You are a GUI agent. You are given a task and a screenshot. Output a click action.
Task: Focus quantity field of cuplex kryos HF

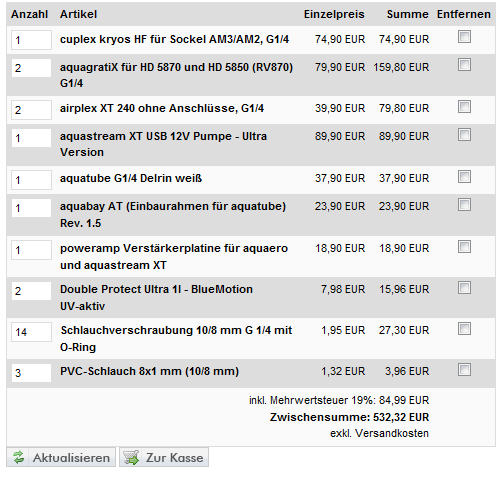pos(31,40)
